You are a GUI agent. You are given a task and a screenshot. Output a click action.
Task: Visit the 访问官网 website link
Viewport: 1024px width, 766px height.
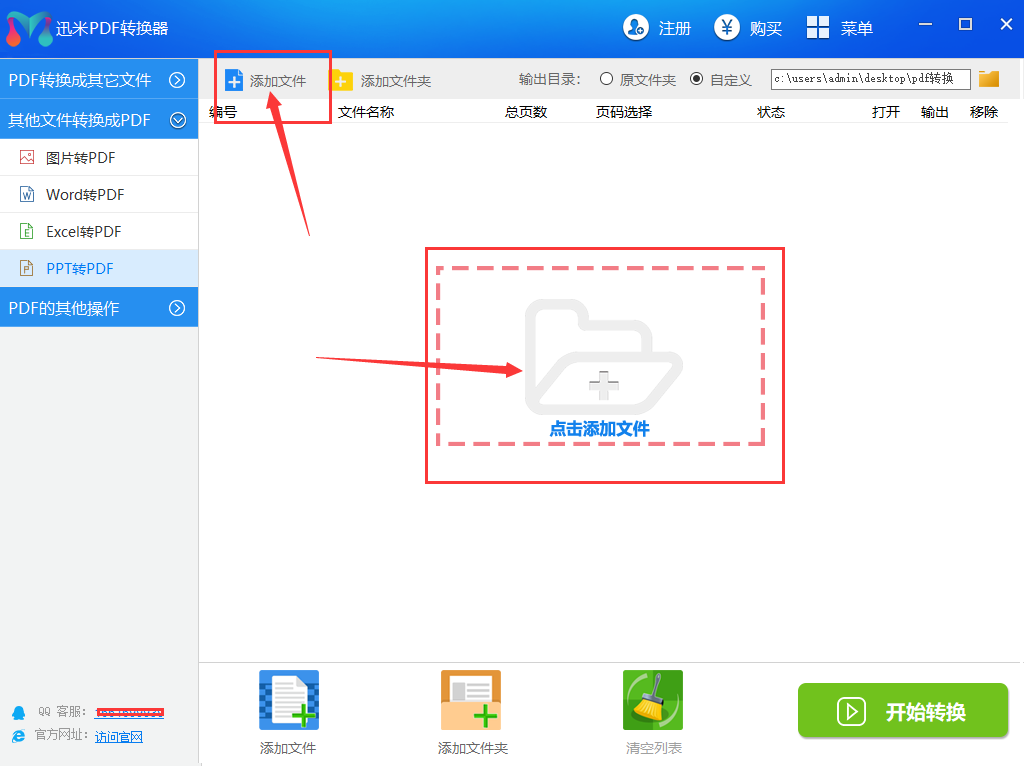(119, 737)
